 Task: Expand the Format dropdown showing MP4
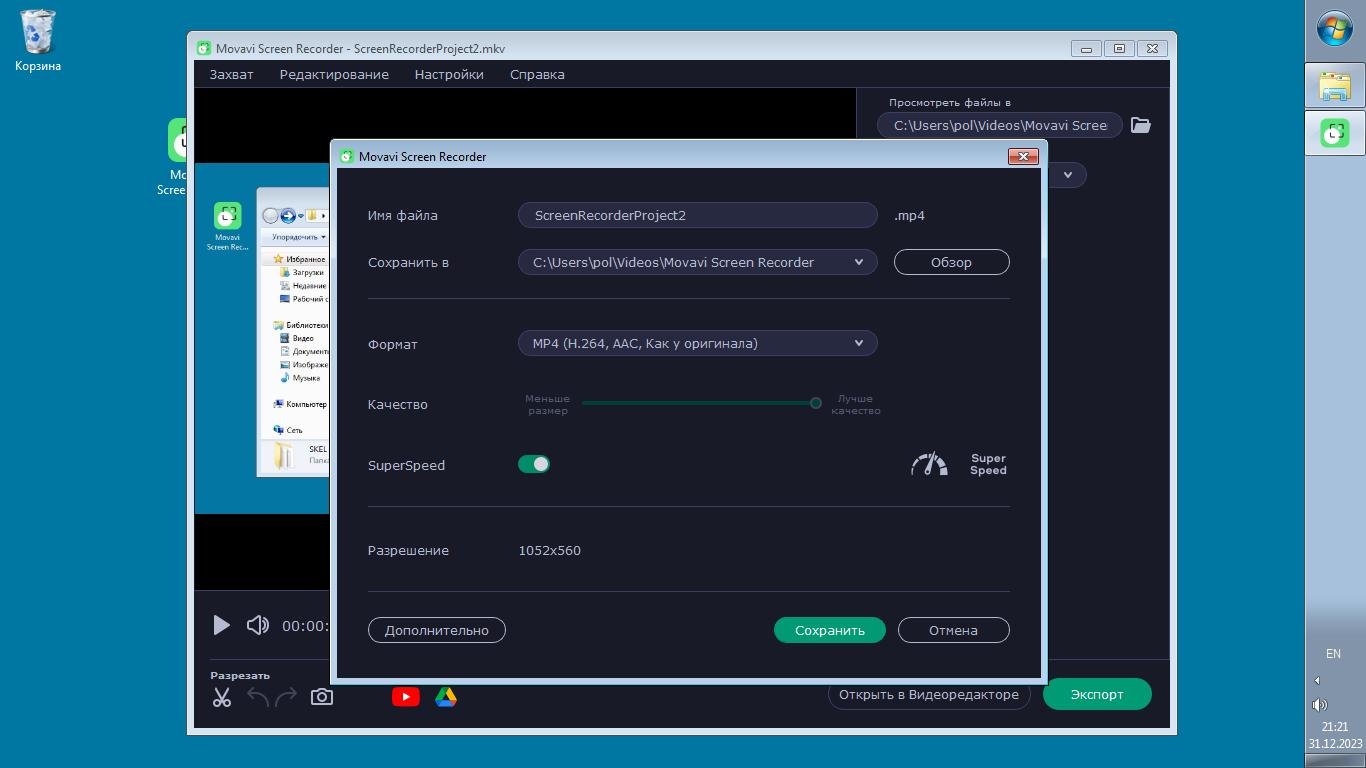pos(697,343)
